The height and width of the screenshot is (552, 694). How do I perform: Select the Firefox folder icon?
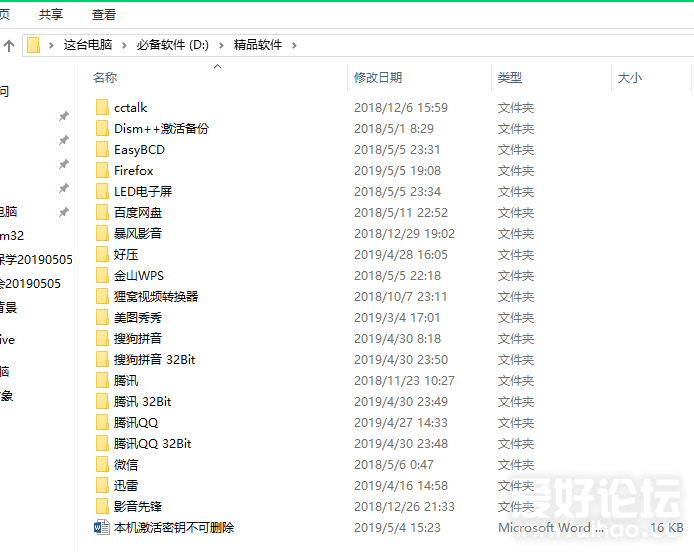[102, 170]
